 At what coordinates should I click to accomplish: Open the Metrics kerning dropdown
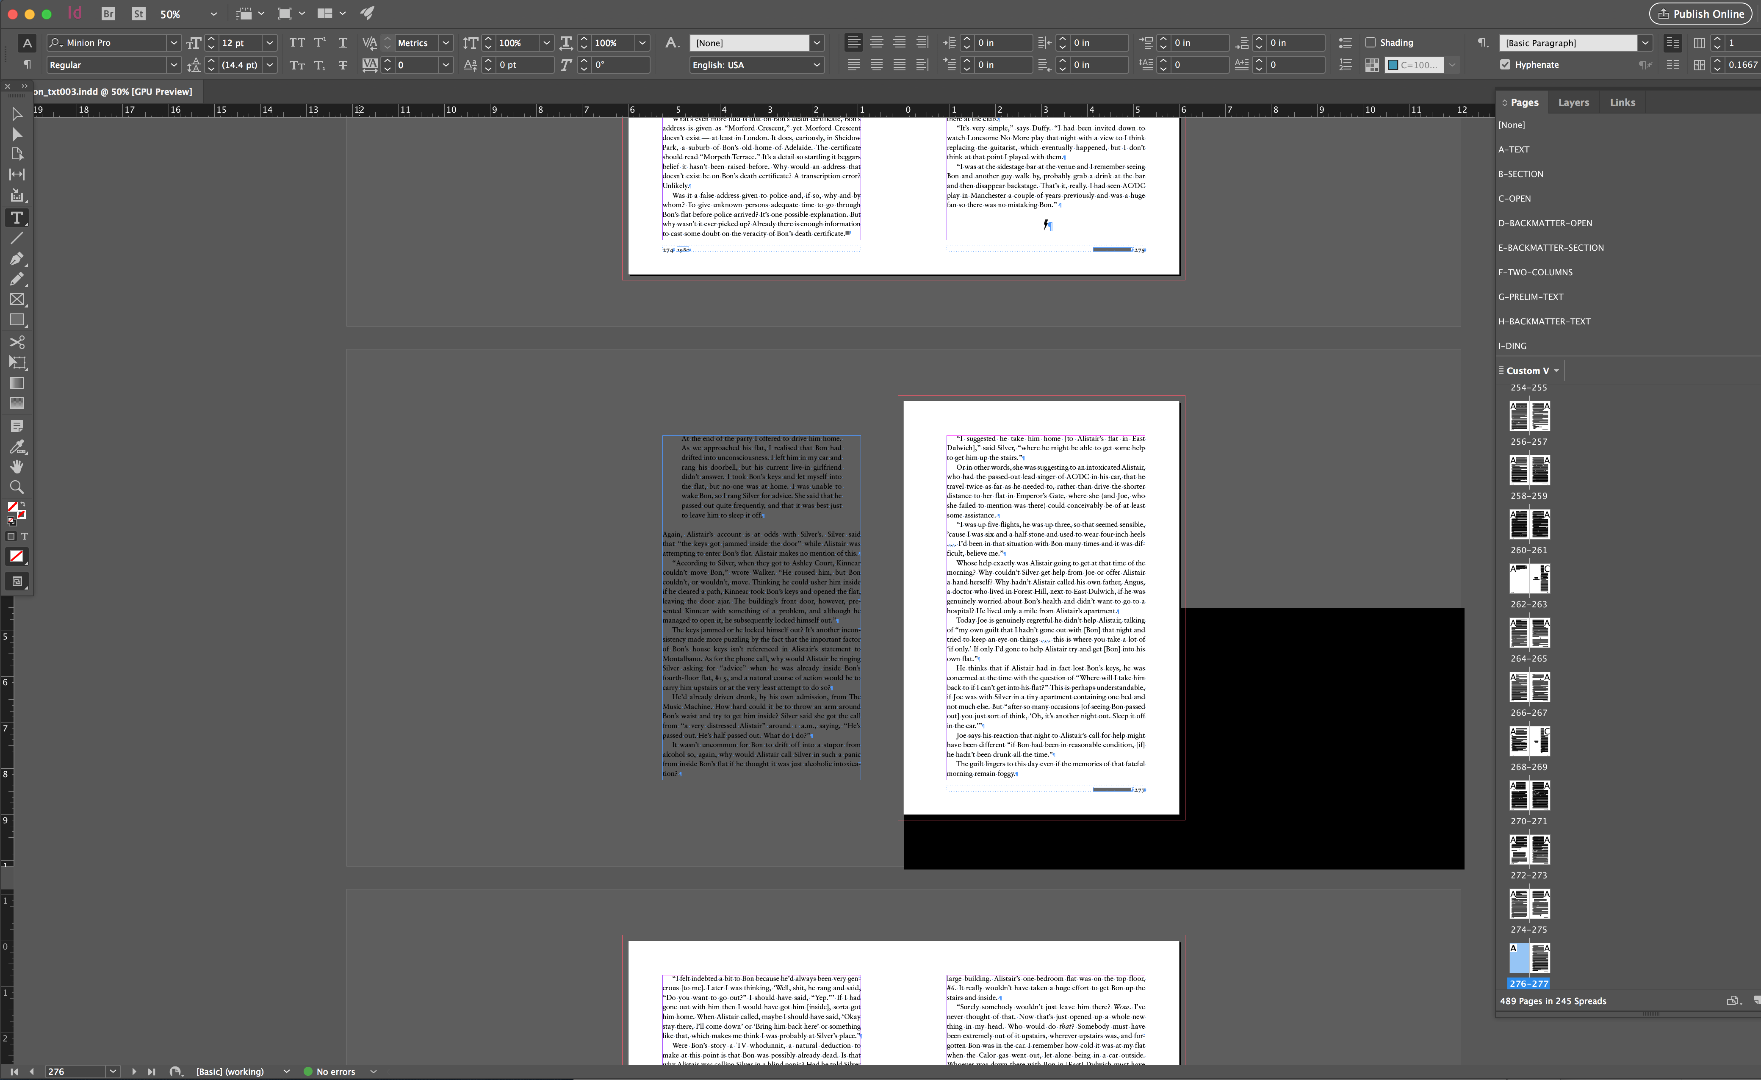click(445, 43)
